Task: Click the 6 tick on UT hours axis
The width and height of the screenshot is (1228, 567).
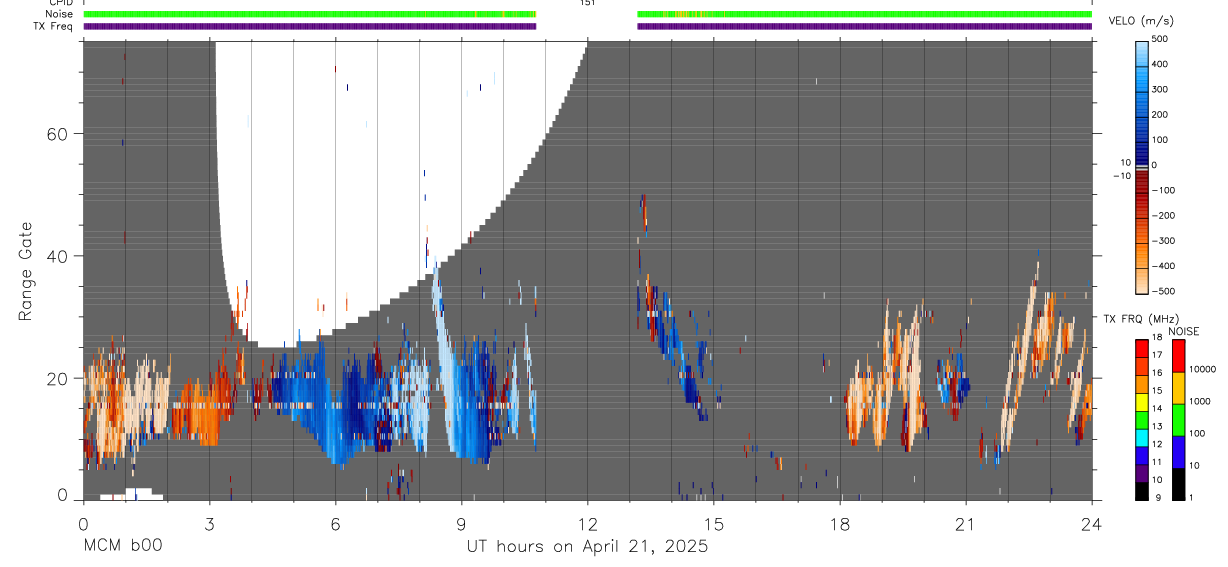Action: click(x=335, y=524)
